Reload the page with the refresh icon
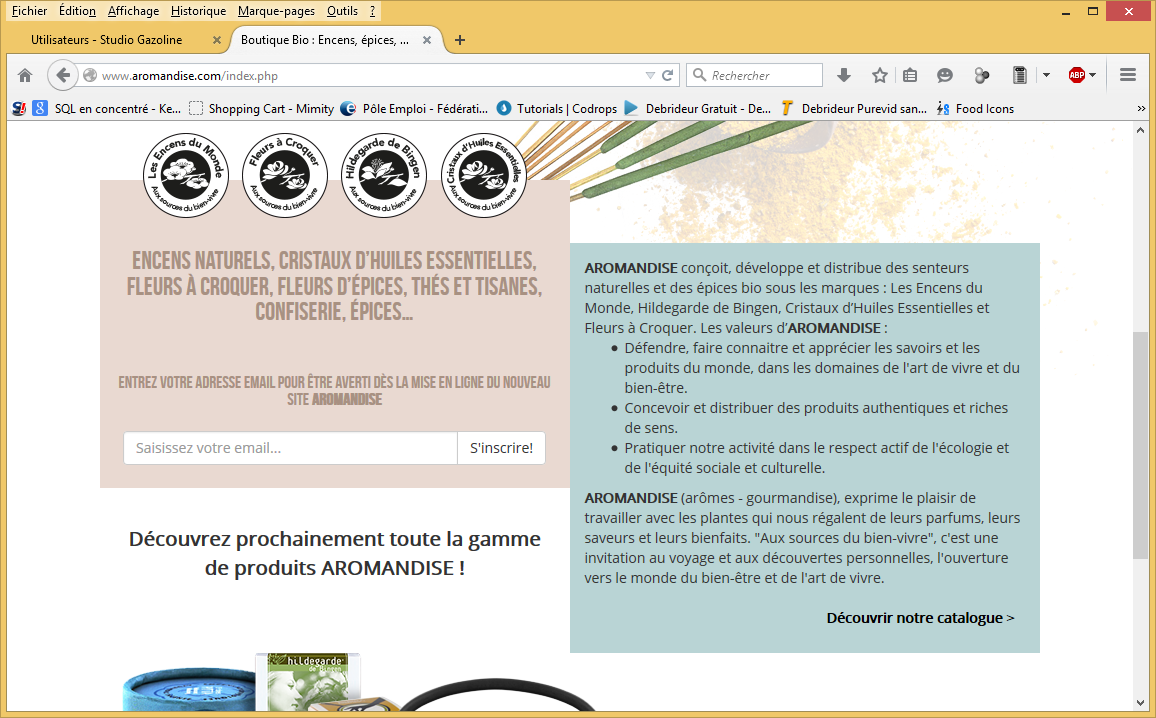 668,75
